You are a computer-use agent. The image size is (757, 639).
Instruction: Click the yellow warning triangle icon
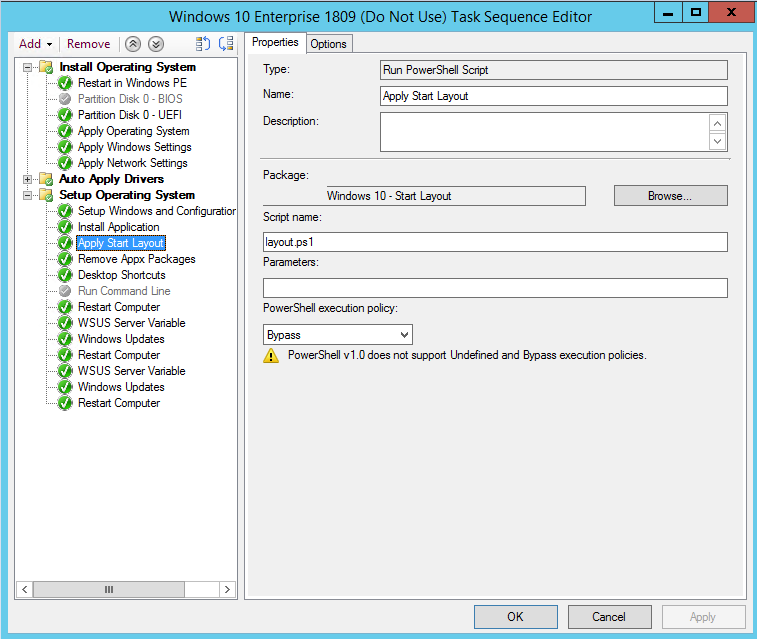271,356
